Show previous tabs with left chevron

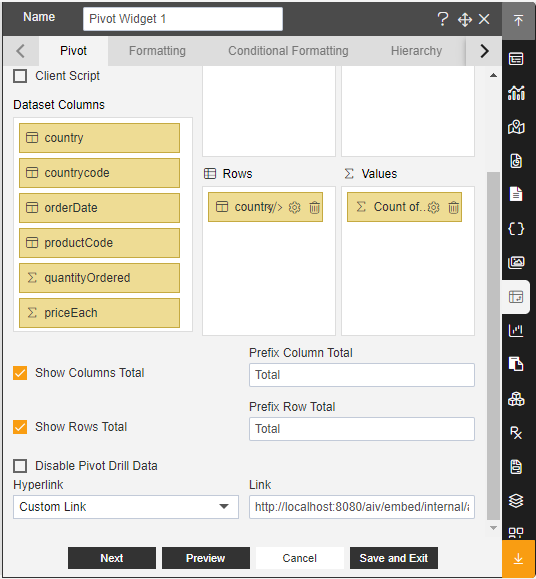click(x=20, y=51)
